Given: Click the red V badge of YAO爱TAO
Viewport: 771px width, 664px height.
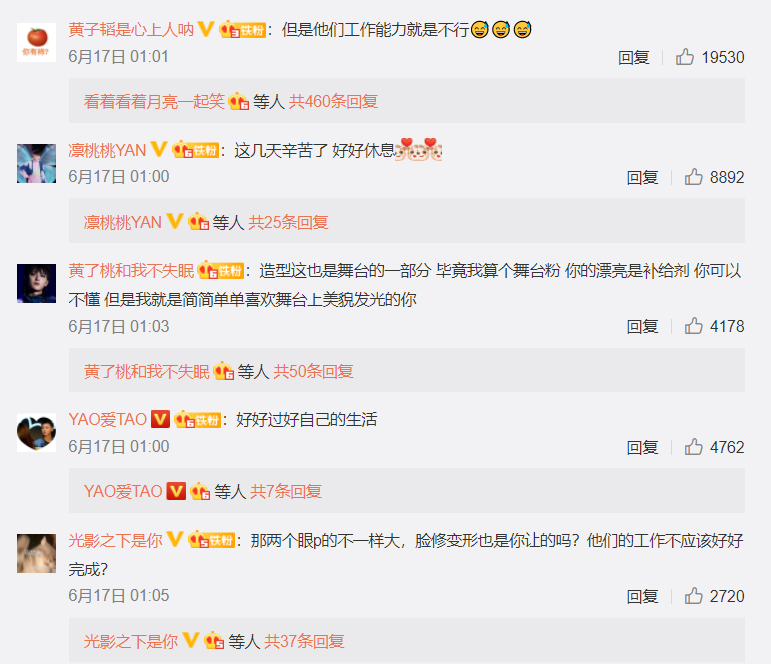Looking at the screenshot, I should tap(160, 419).
